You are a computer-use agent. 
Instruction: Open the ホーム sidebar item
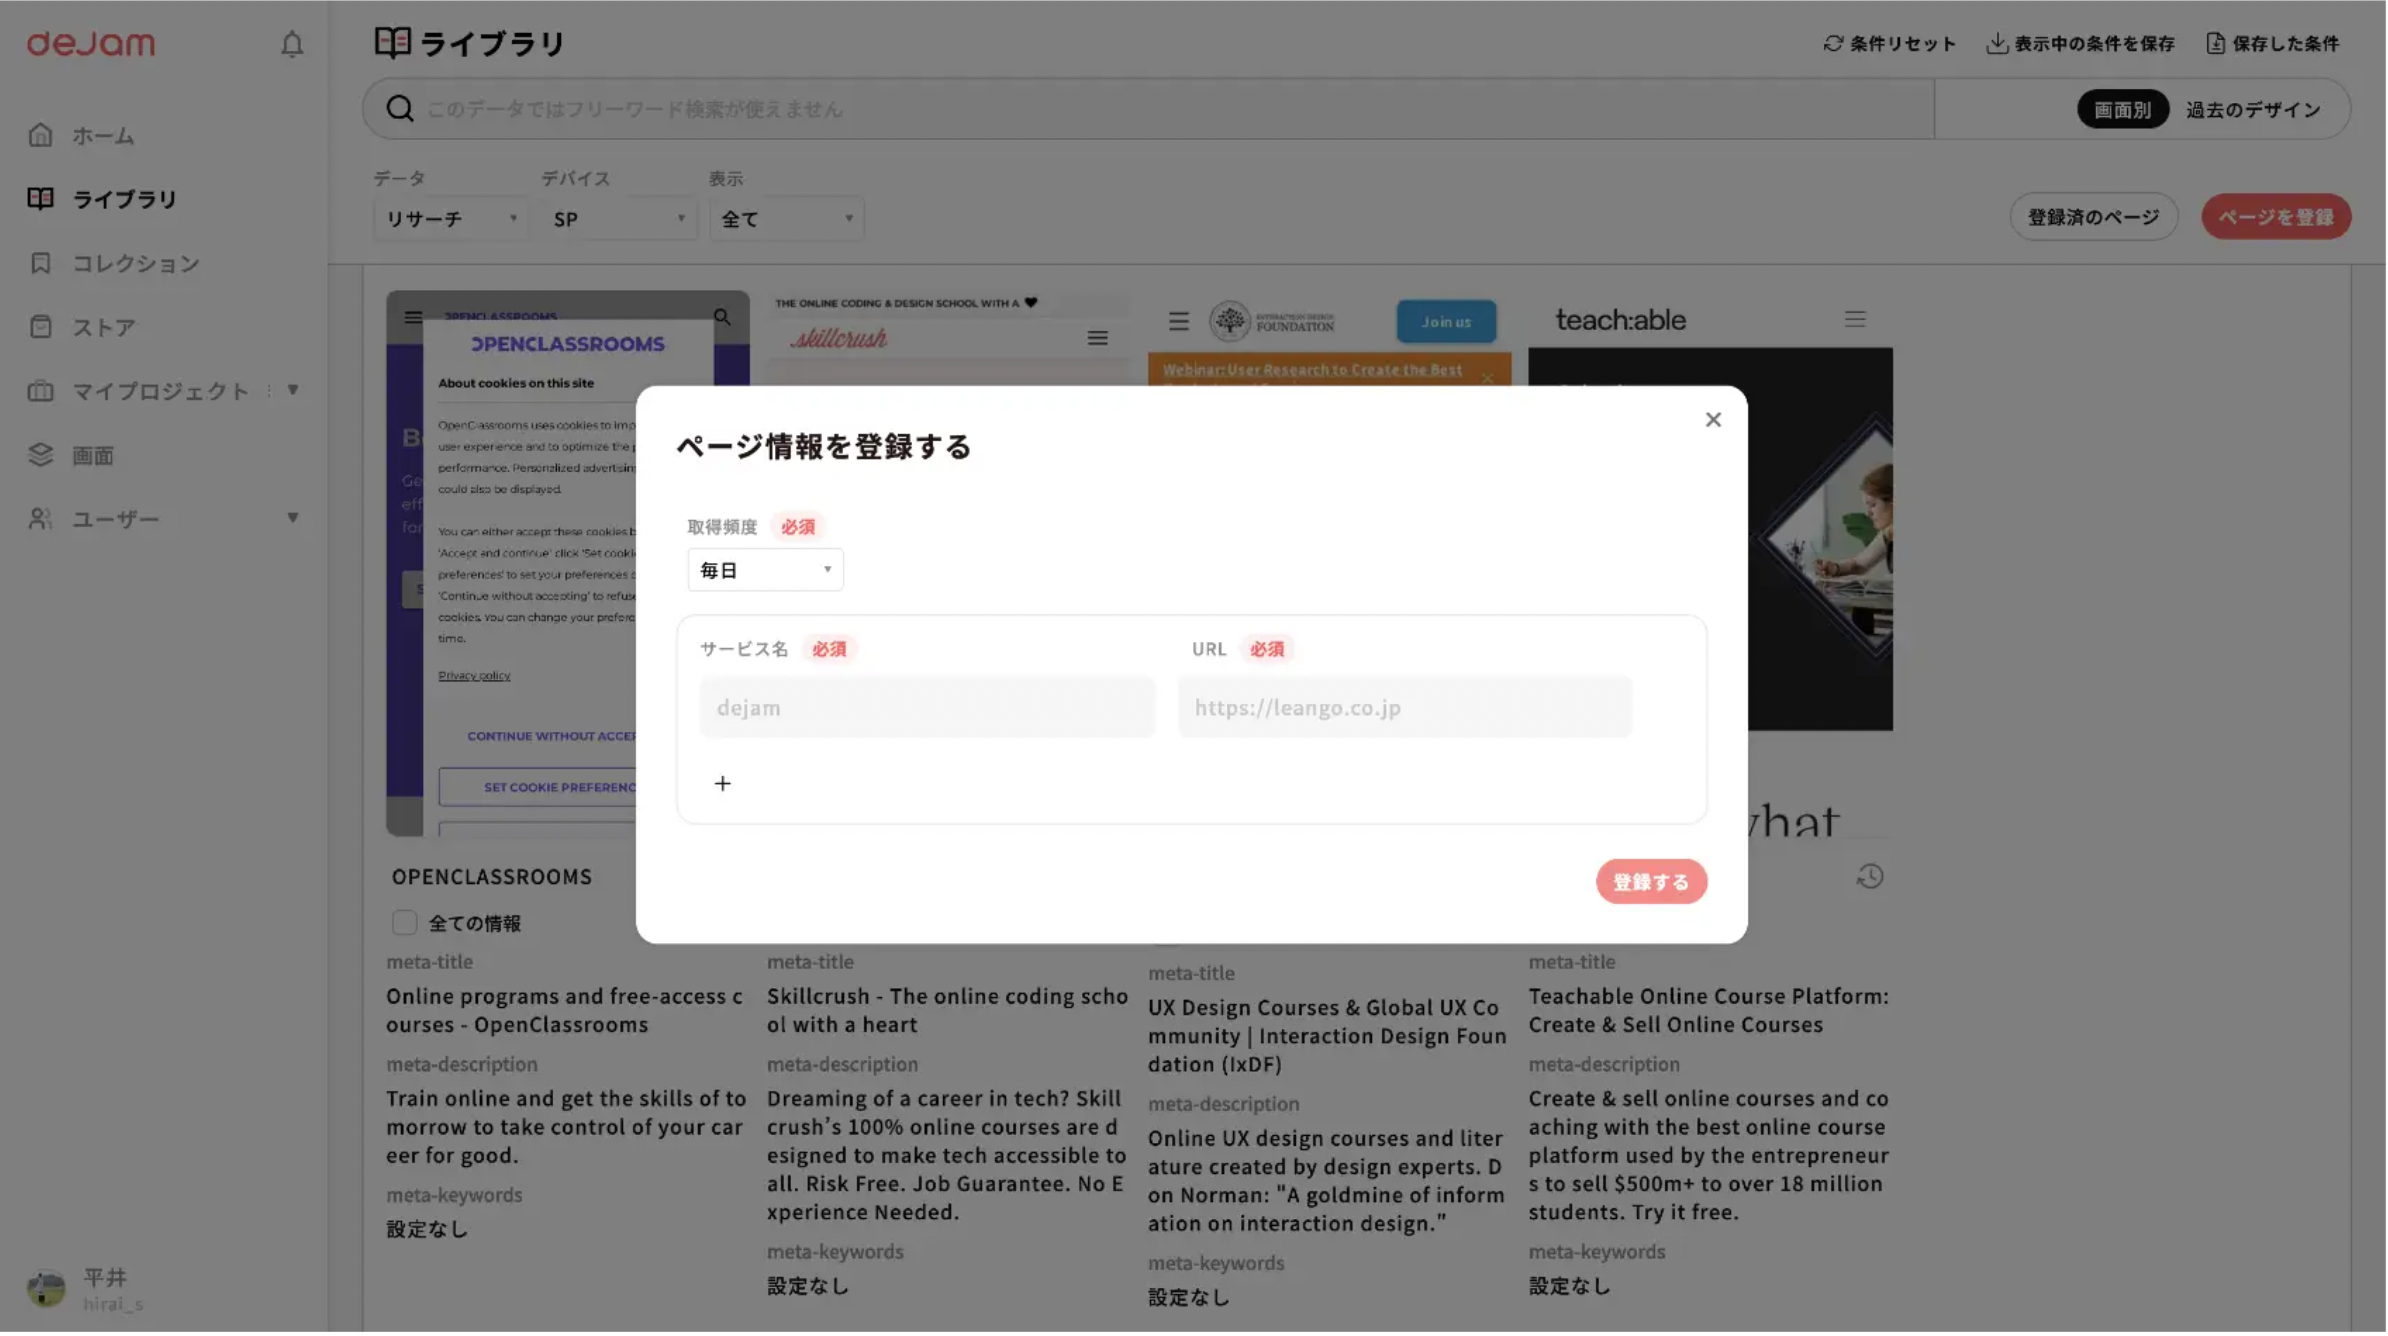tap(102, 135)
